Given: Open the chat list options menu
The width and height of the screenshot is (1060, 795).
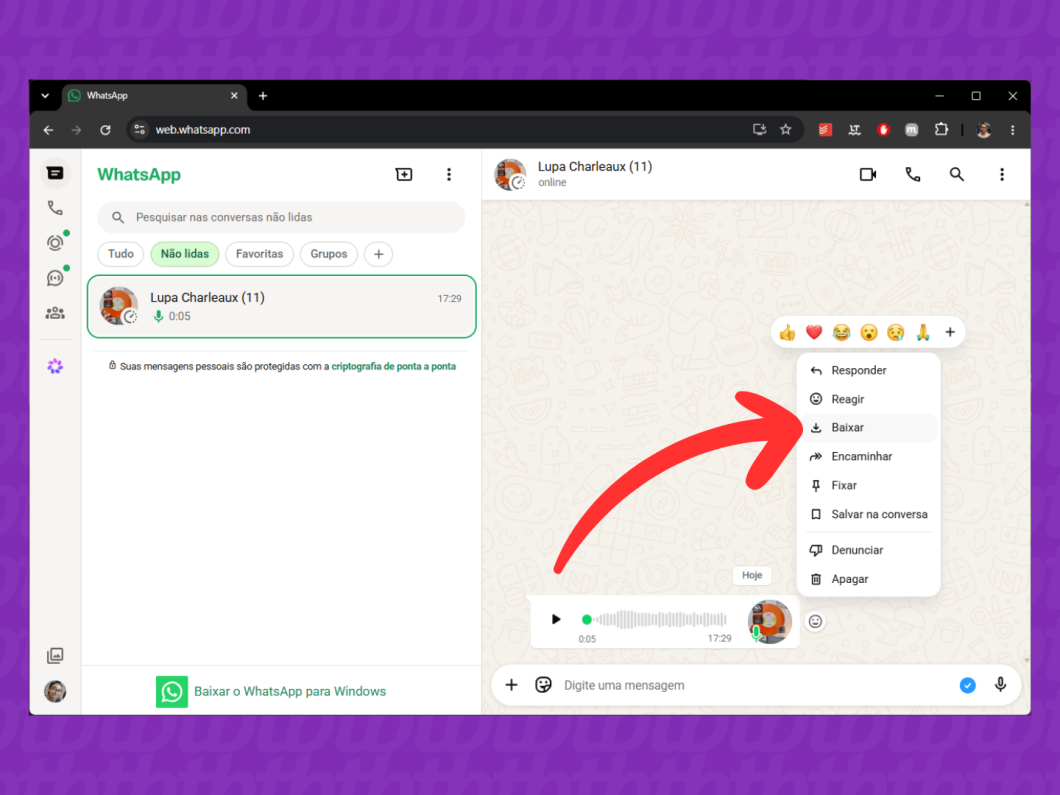Looking at the screenshot, I should point(449,174).
